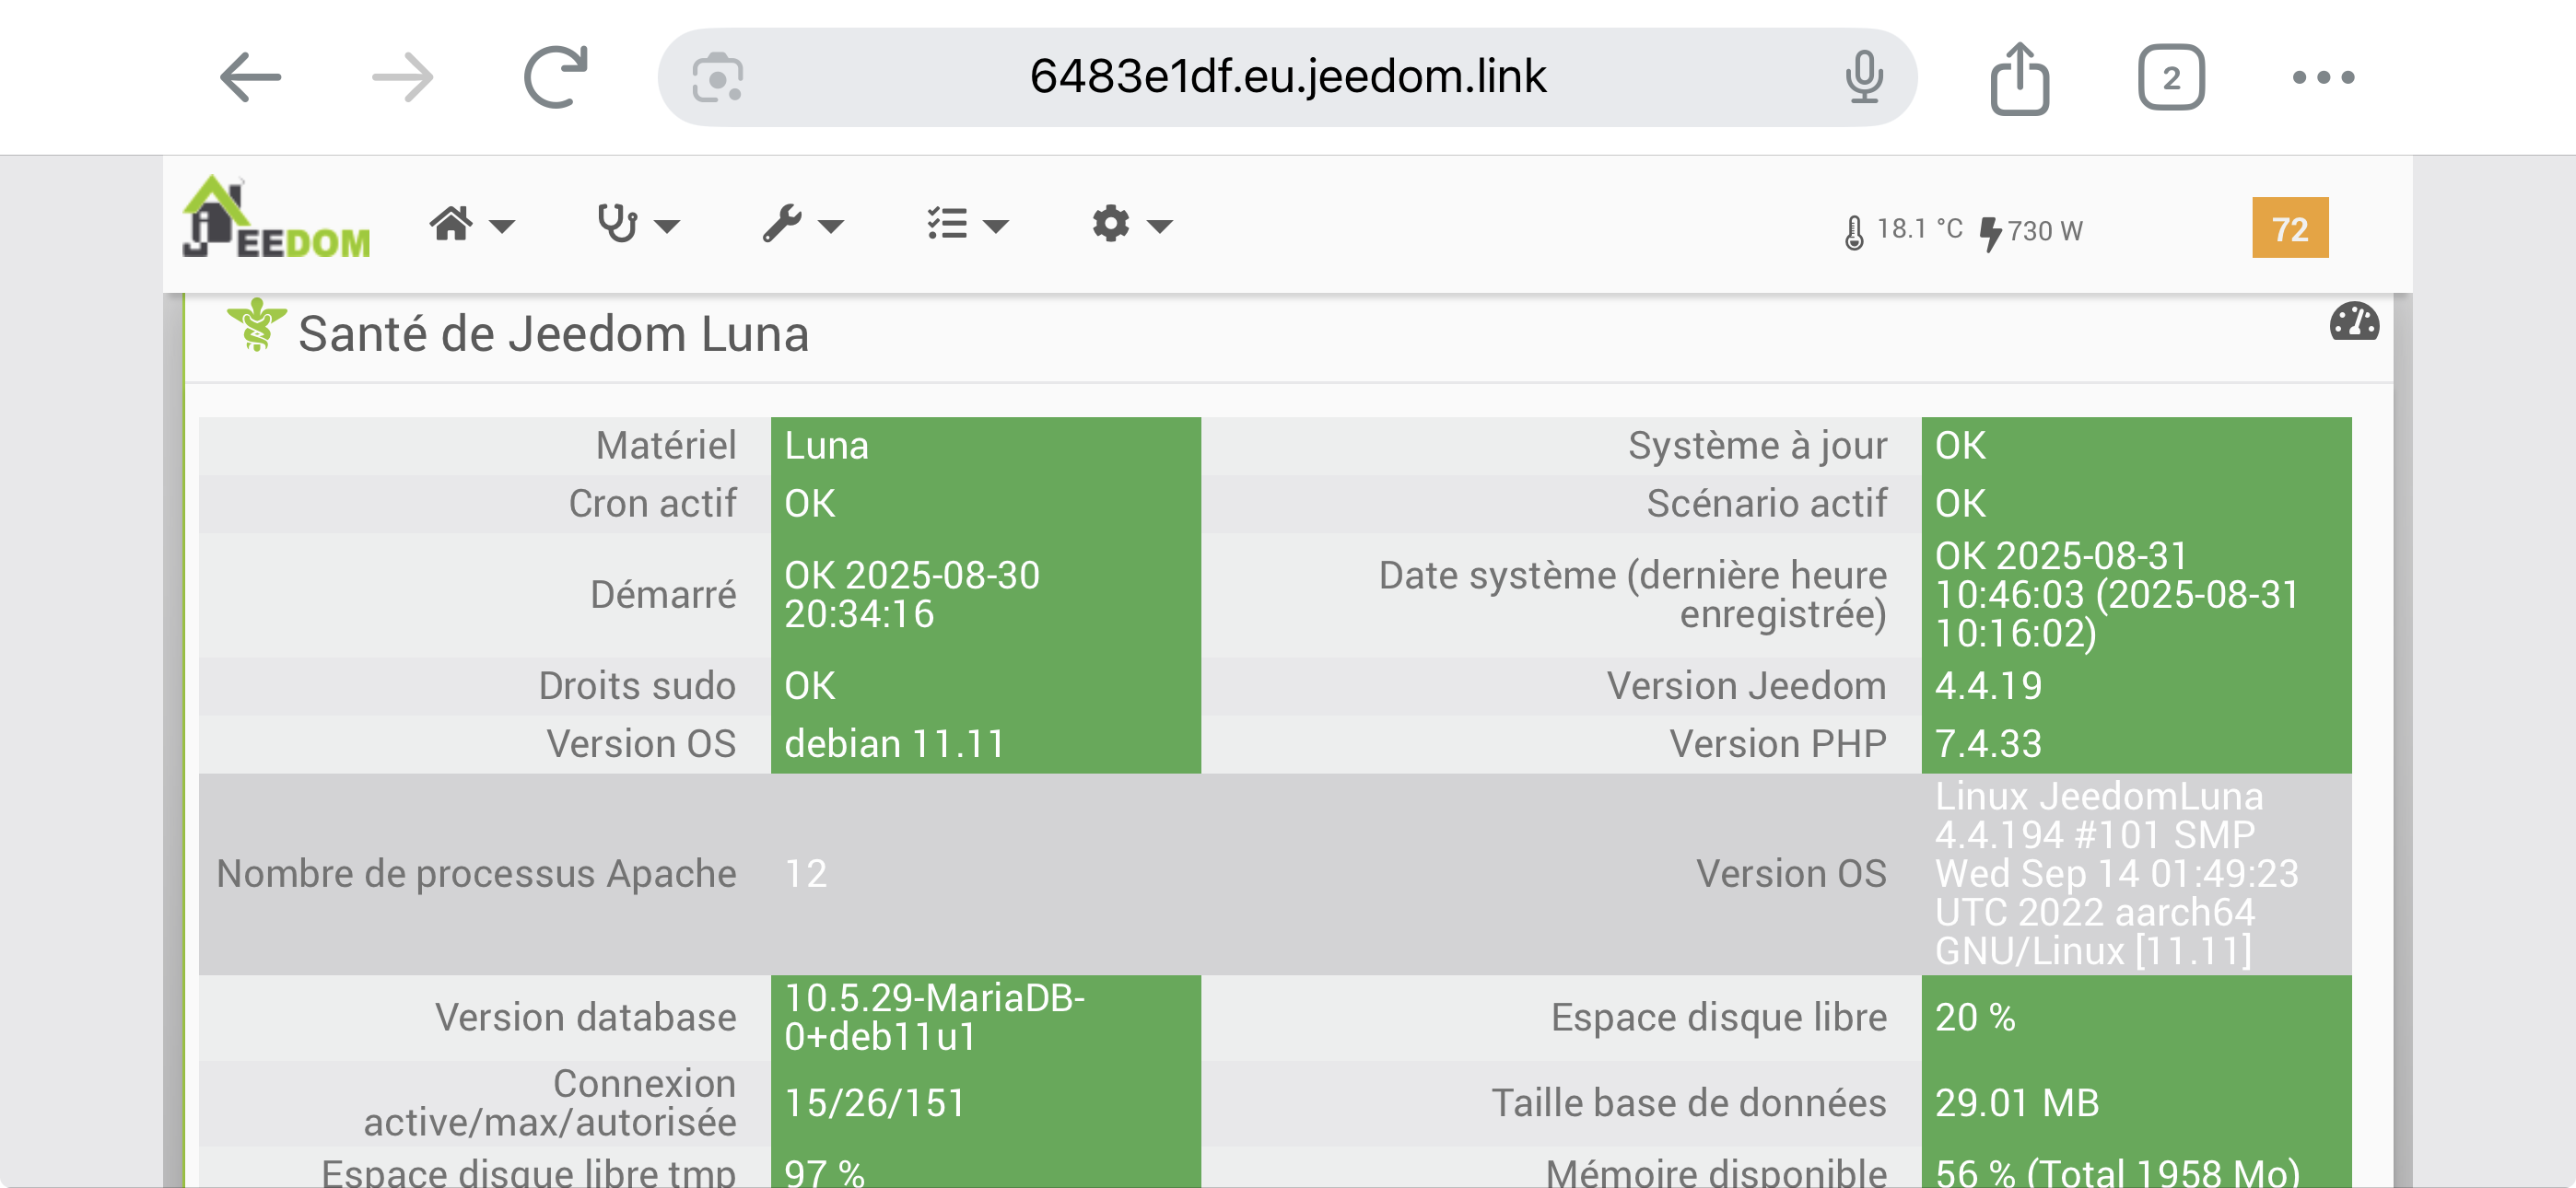The image size is (2576, 1188).
Task: Open the checklist plugins menu
Action: (966, 224)
